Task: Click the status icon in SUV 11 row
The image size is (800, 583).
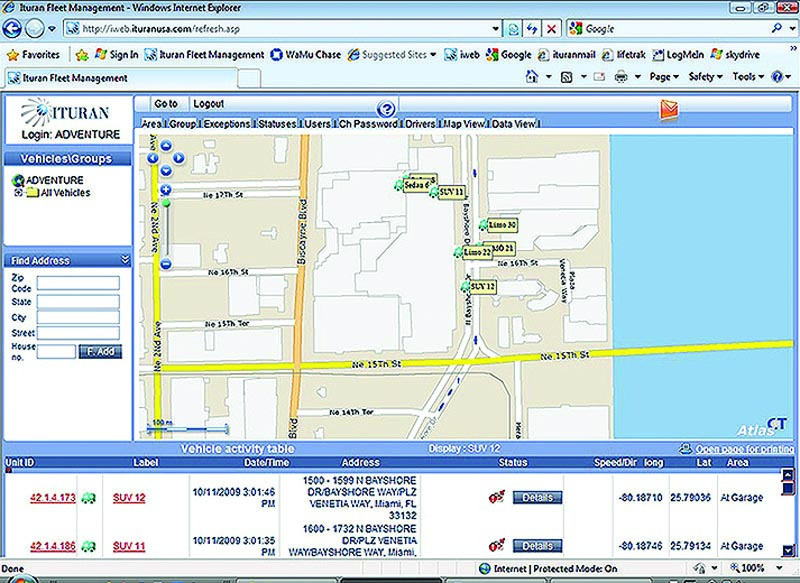Action: tap(495, 546)
